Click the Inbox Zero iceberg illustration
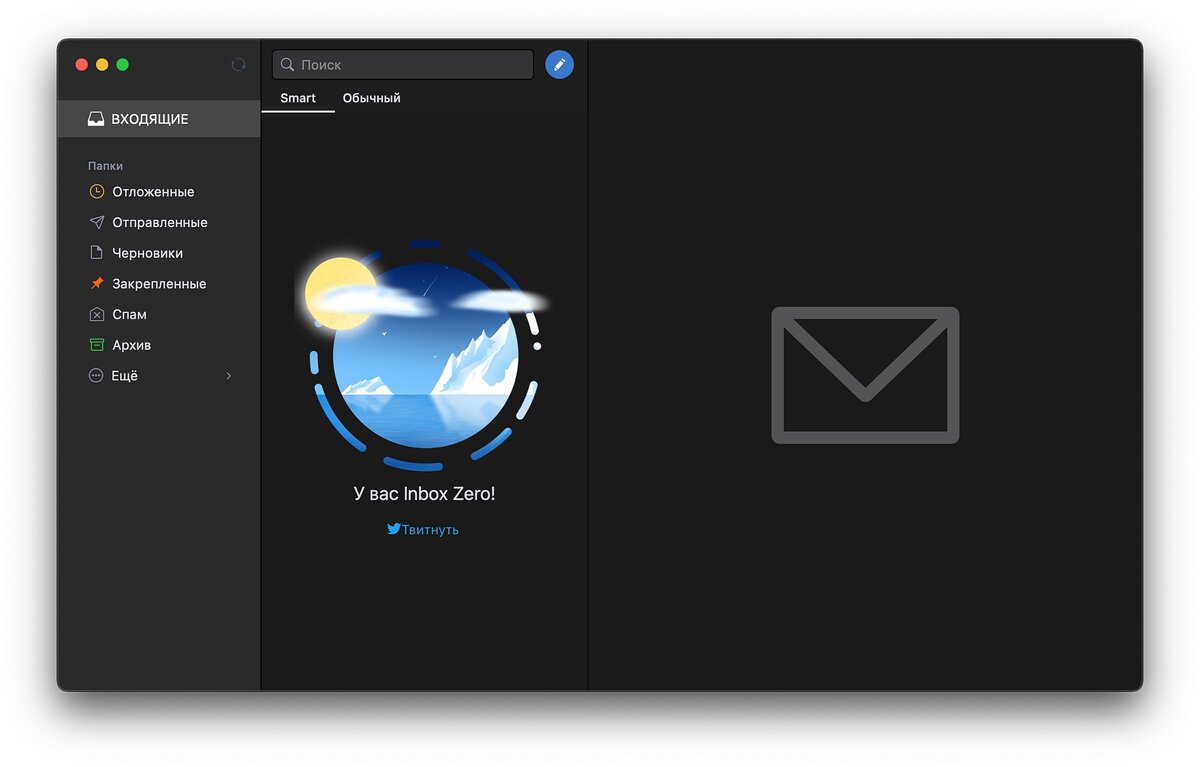The width and height of the screenshot is (1200, 767). pyautogui.click(x=425, y=355)
